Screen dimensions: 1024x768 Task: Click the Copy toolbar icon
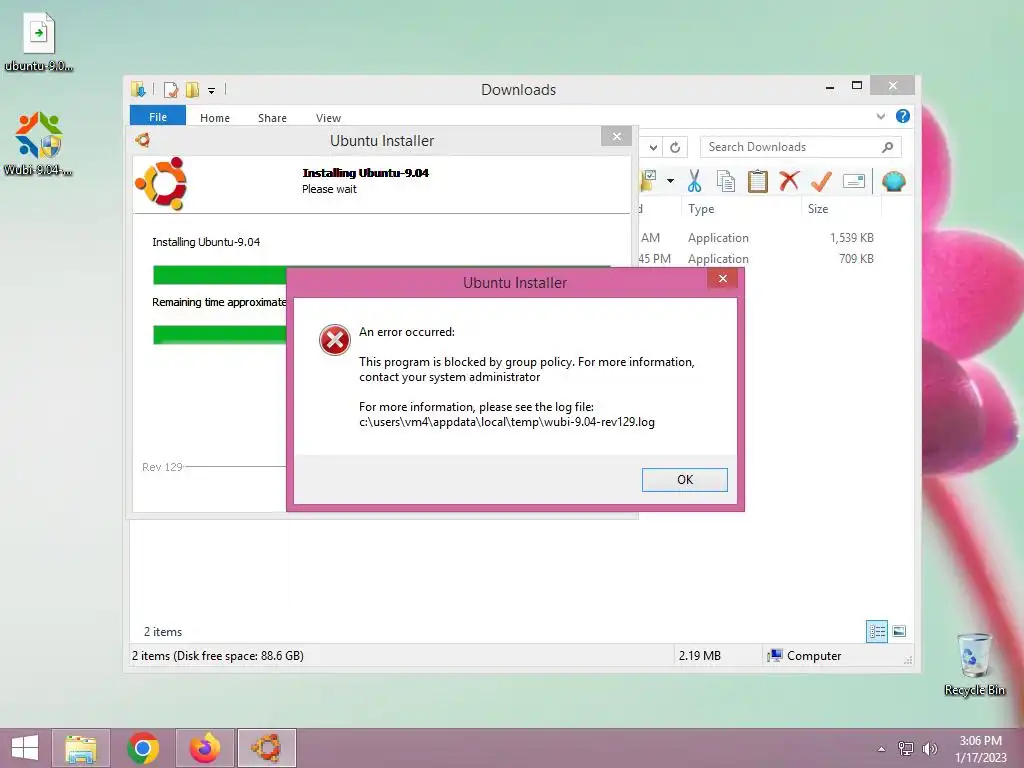click(726, 182)
